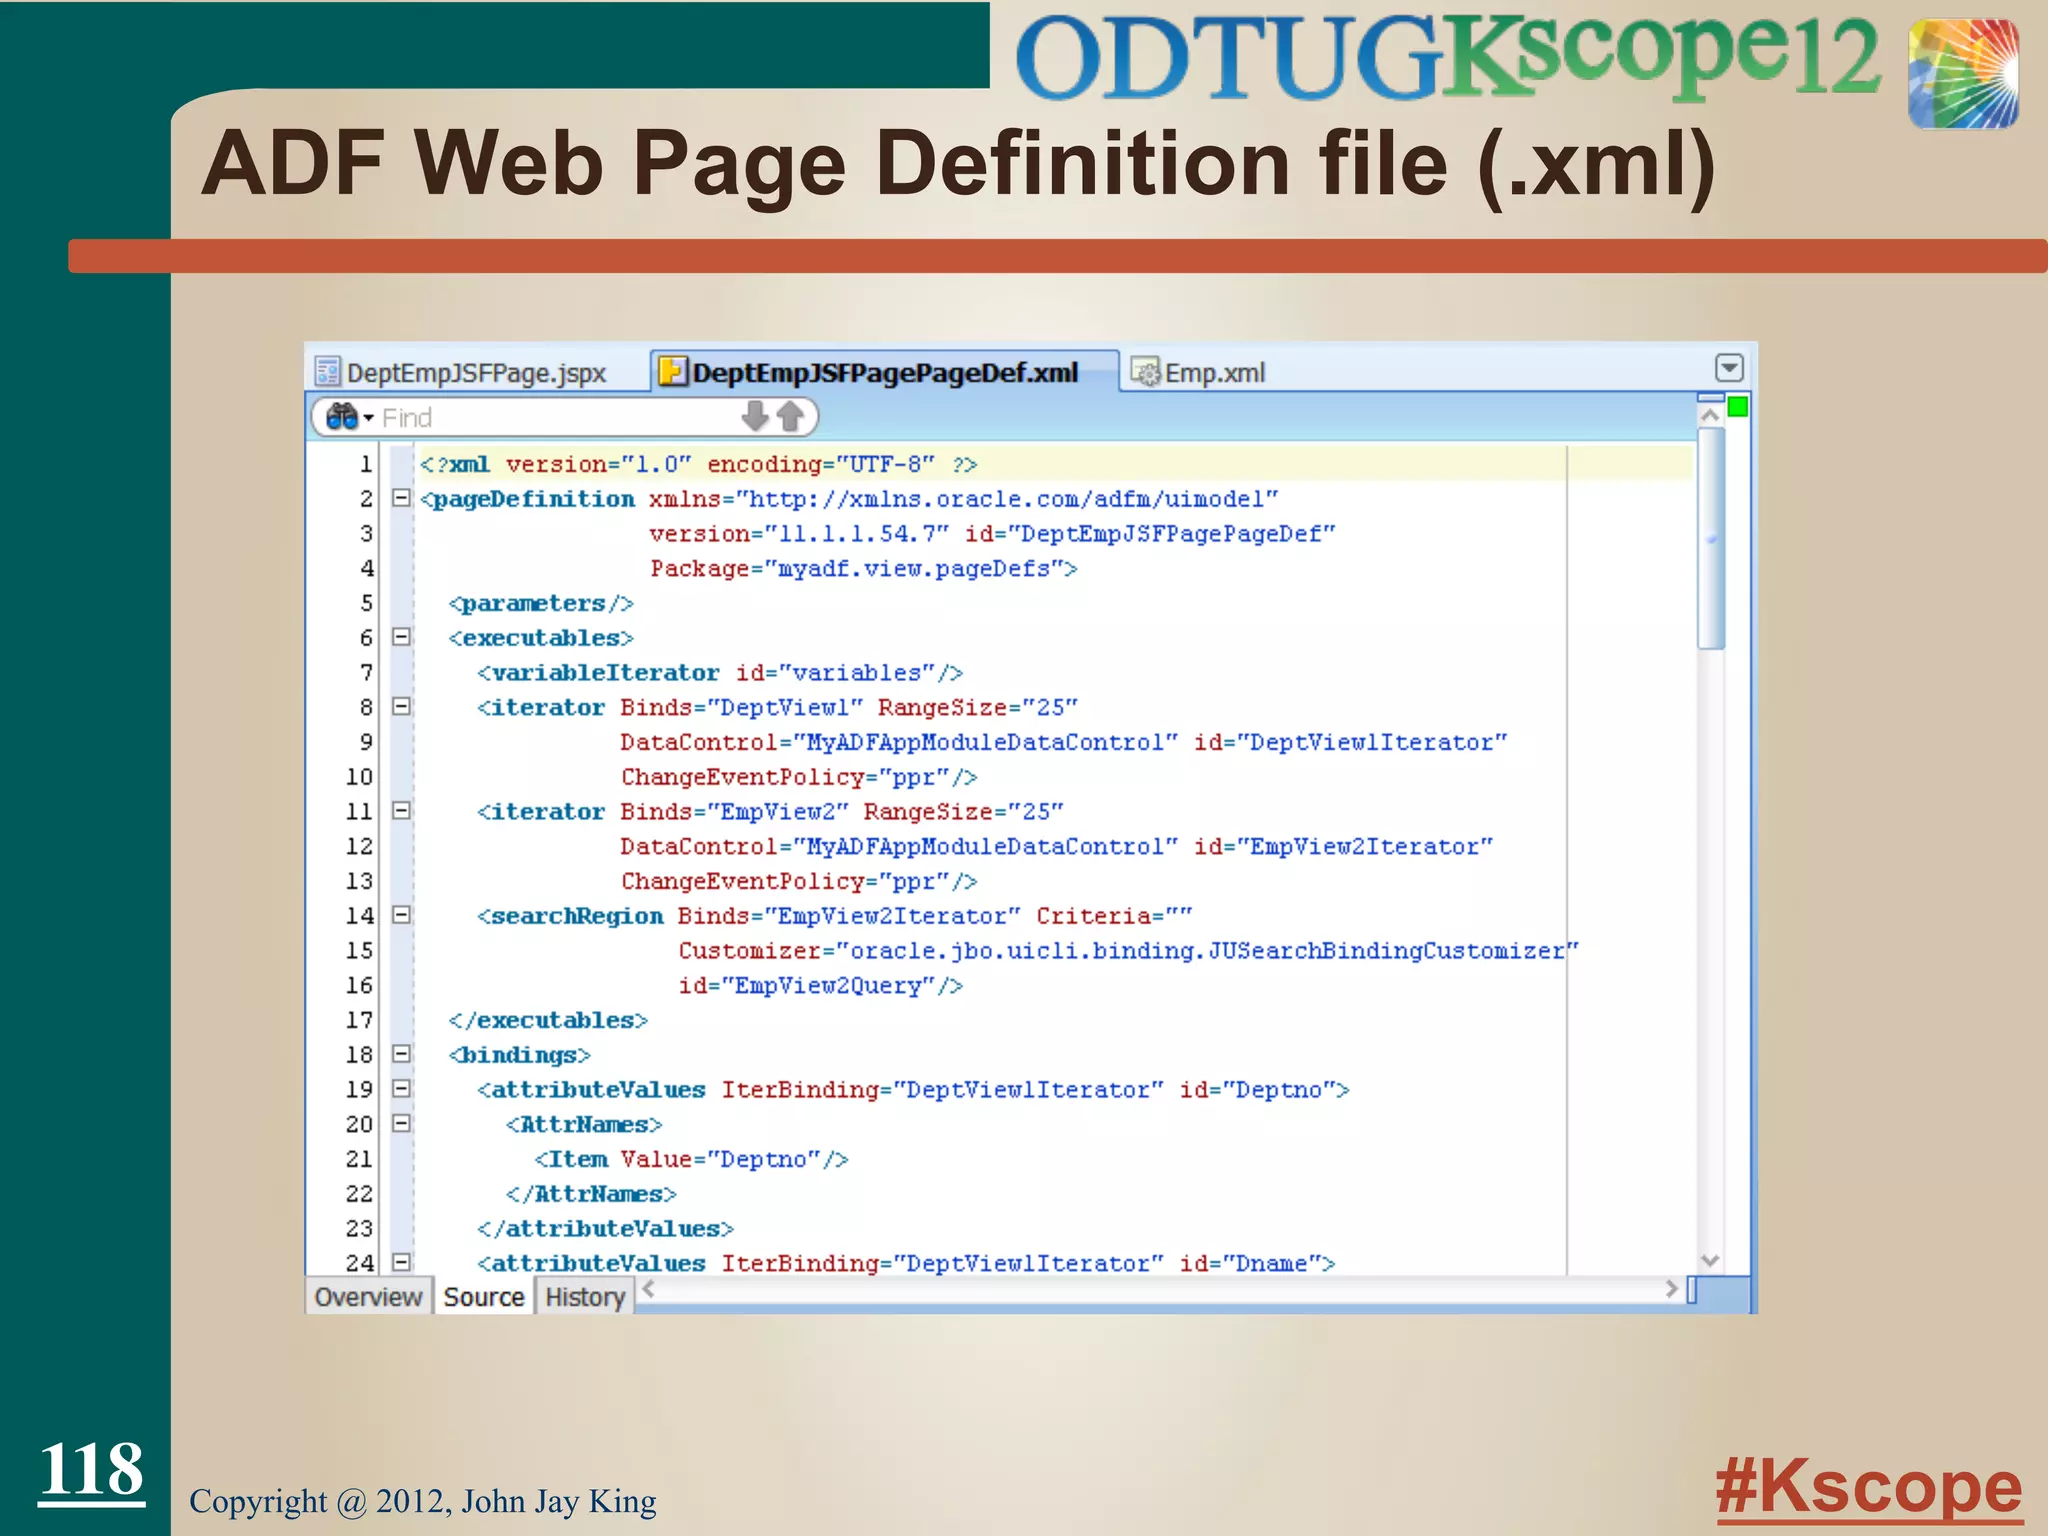Collapse the pageDefinition fold on line 2
The image size is (2048, 1536).
point(401,498)
